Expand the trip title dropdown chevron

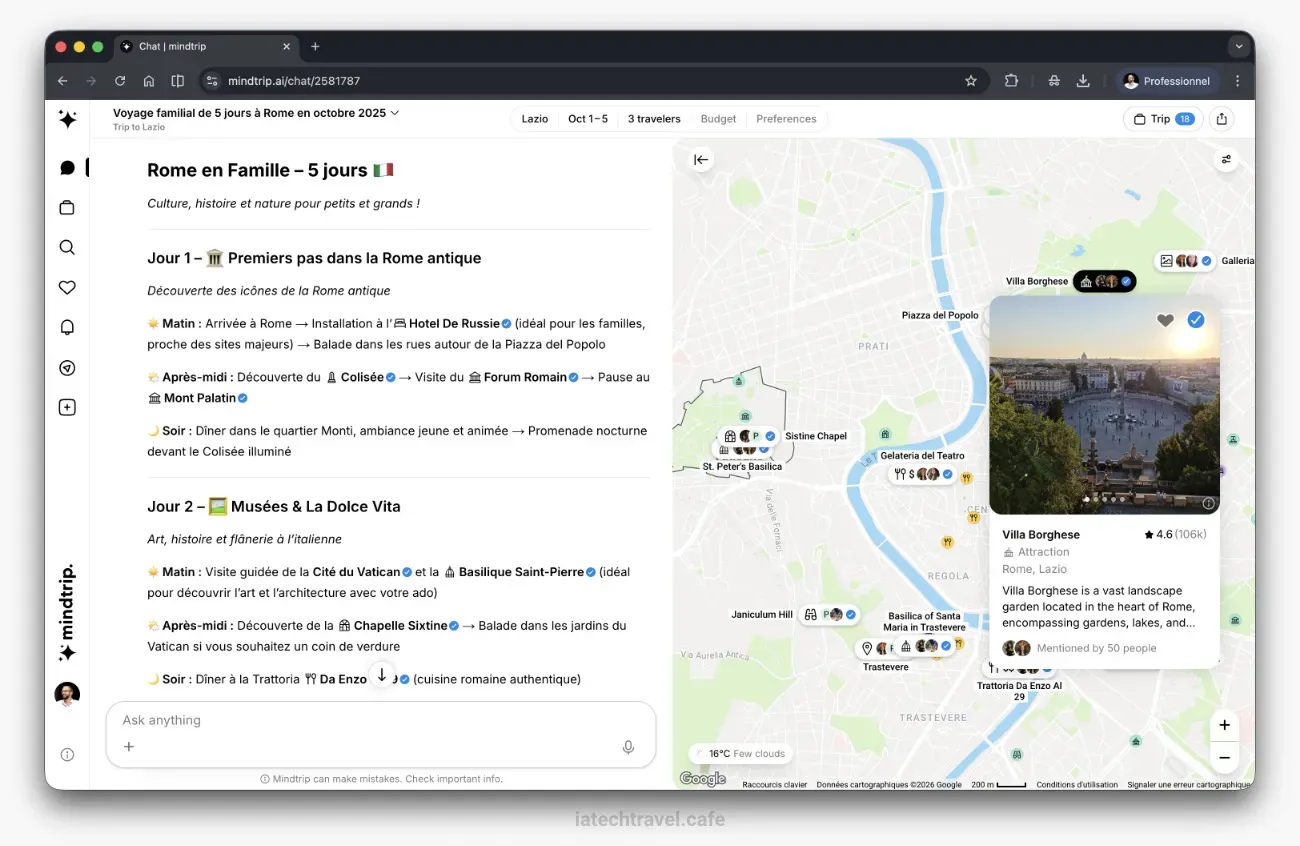[395, 113]
